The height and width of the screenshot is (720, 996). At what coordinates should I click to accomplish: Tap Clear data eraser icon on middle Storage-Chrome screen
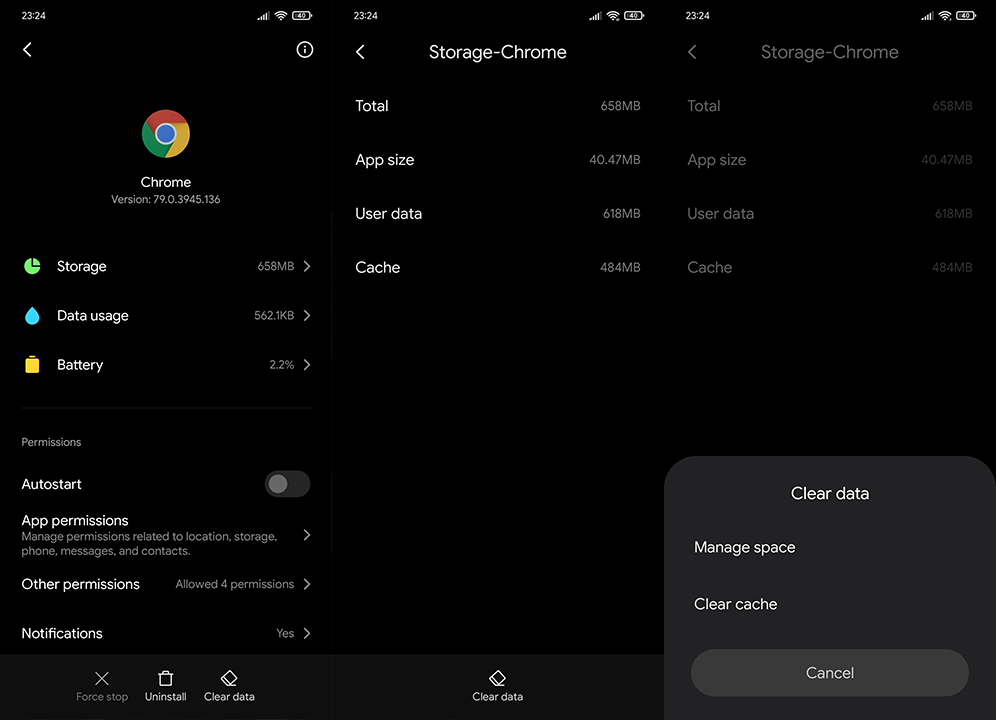pyautogui.click(x=497, y=678)
